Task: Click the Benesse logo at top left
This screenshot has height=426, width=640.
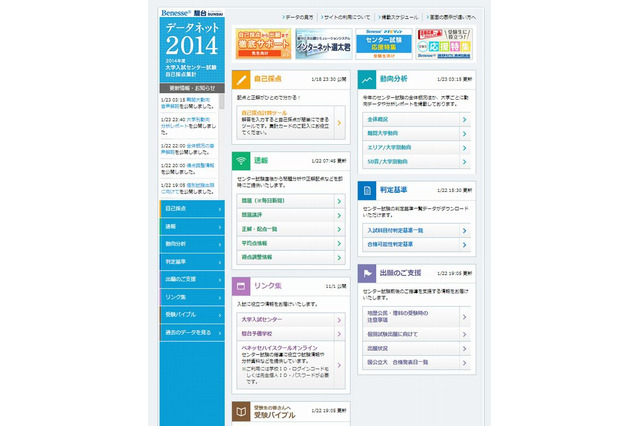Action: [176, 13]
